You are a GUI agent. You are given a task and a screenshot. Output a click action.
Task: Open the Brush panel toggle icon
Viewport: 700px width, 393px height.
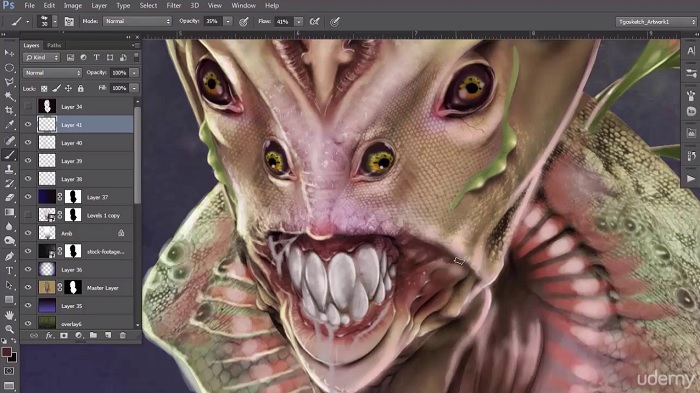coord(69,21)
